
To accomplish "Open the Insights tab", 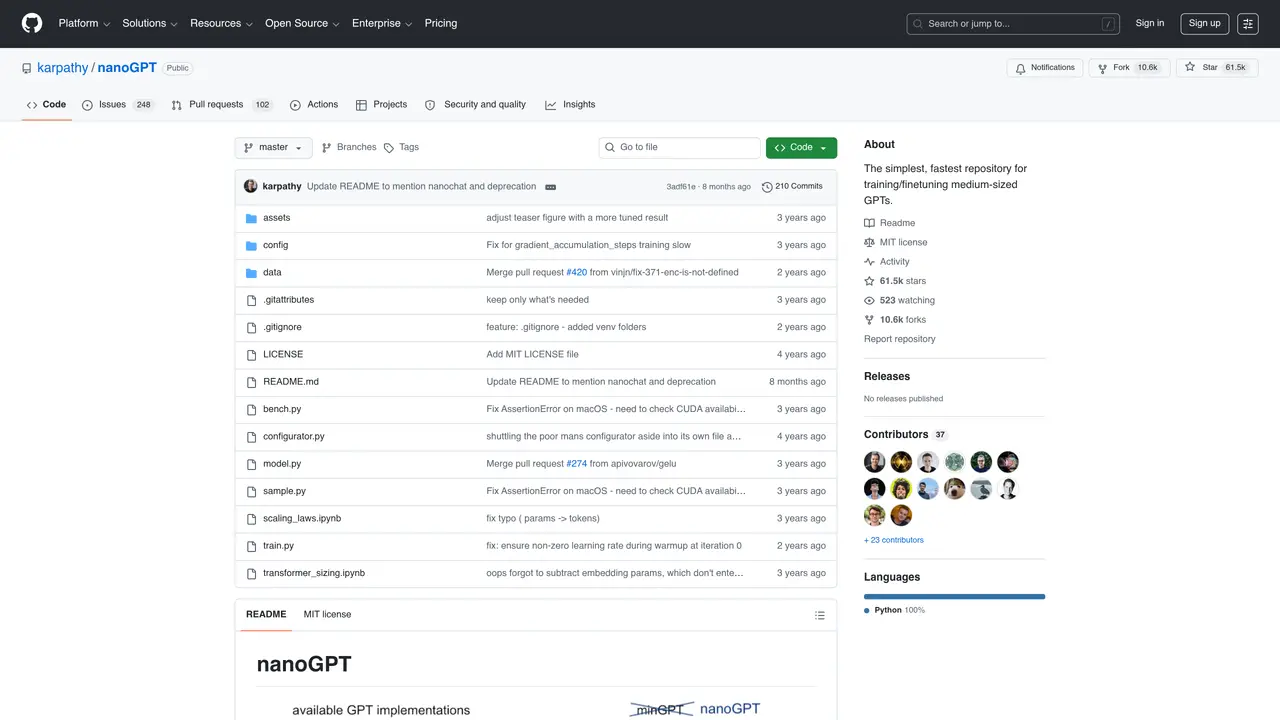I will click(x=570, y=105).
